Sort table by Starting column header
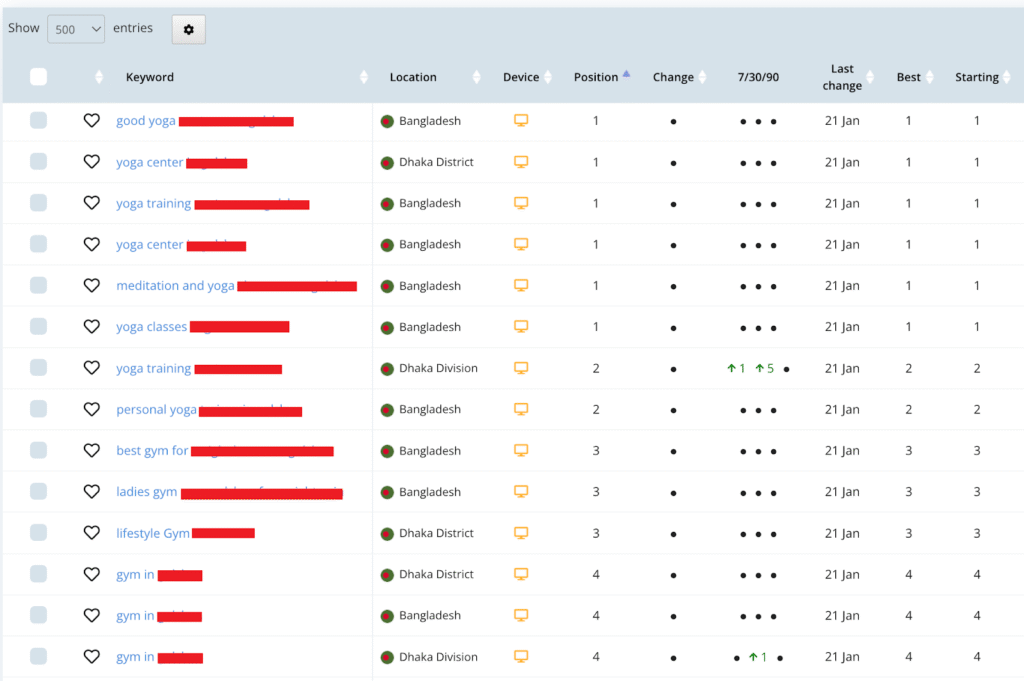 (978, 77)
